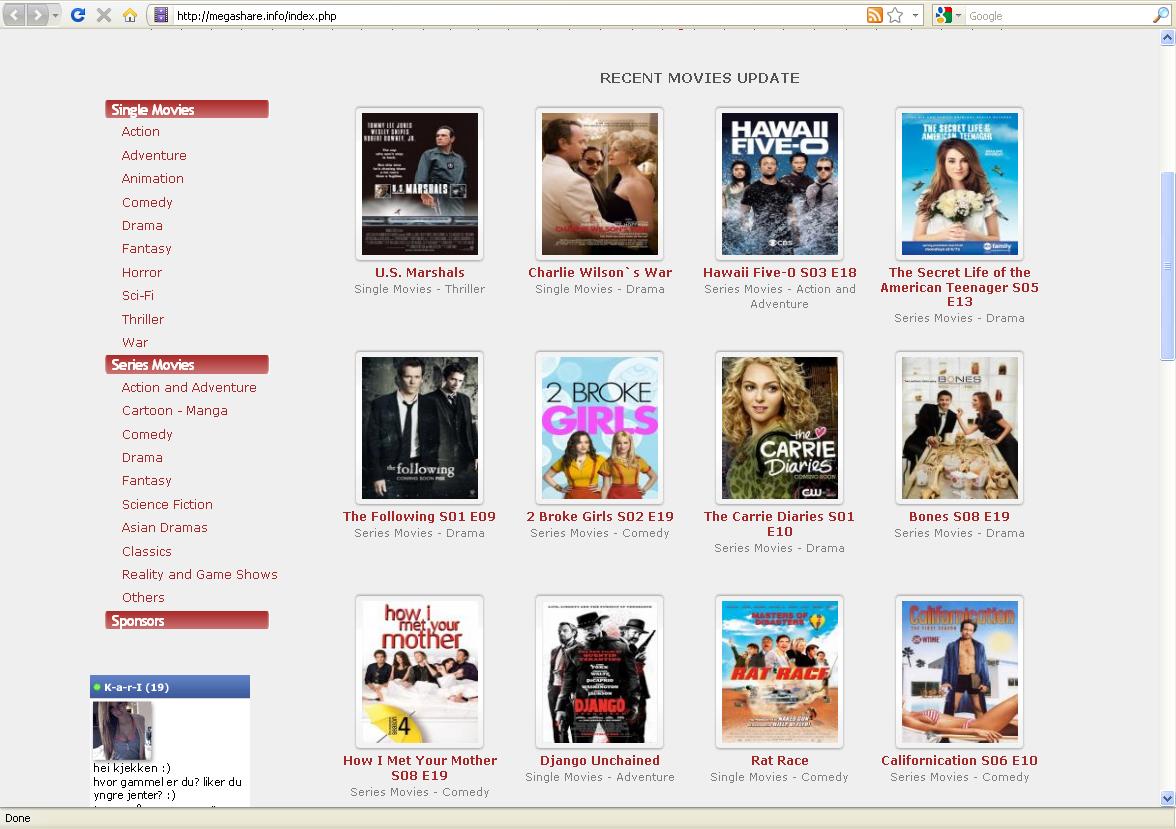Open the Series Movies category header
The height and width of the screenshot is (829, 1176).
coord(187,365)
